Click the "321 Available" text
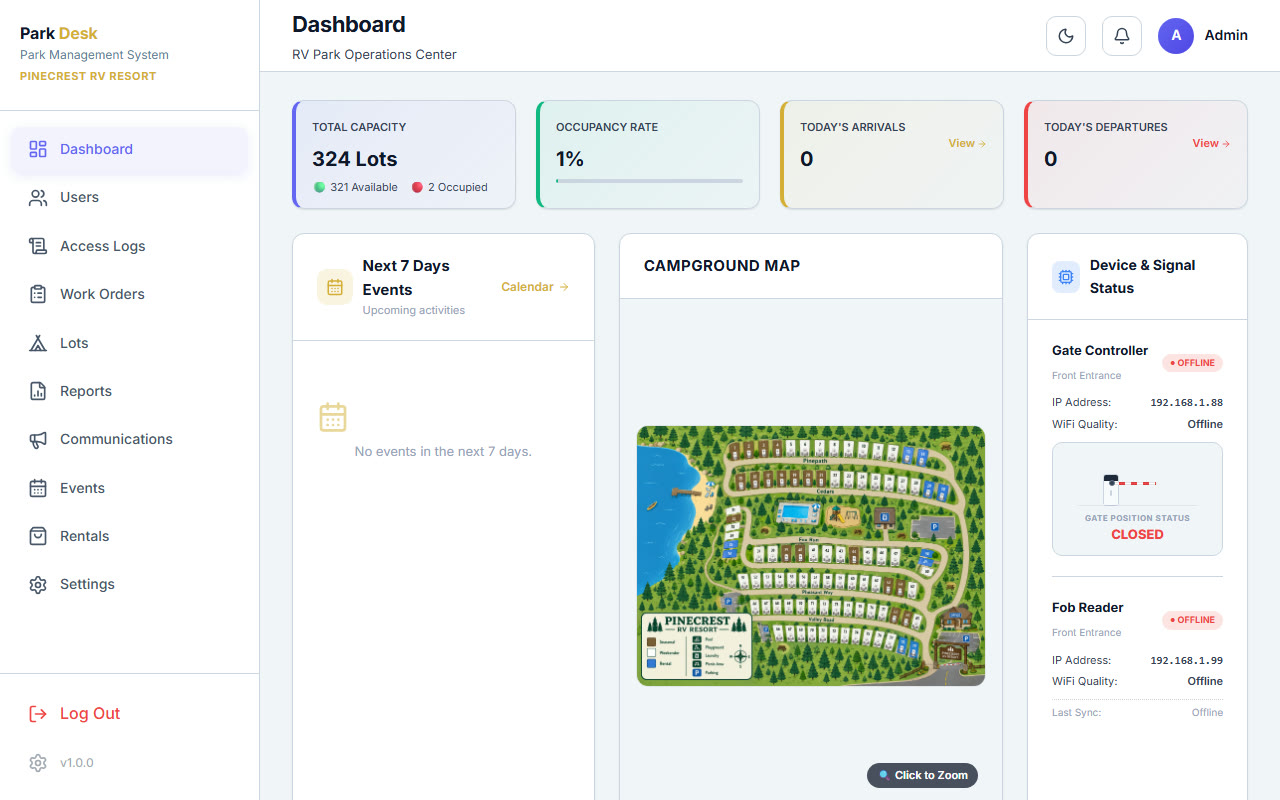The image size is (1280, 800). [x=364, y=187]
